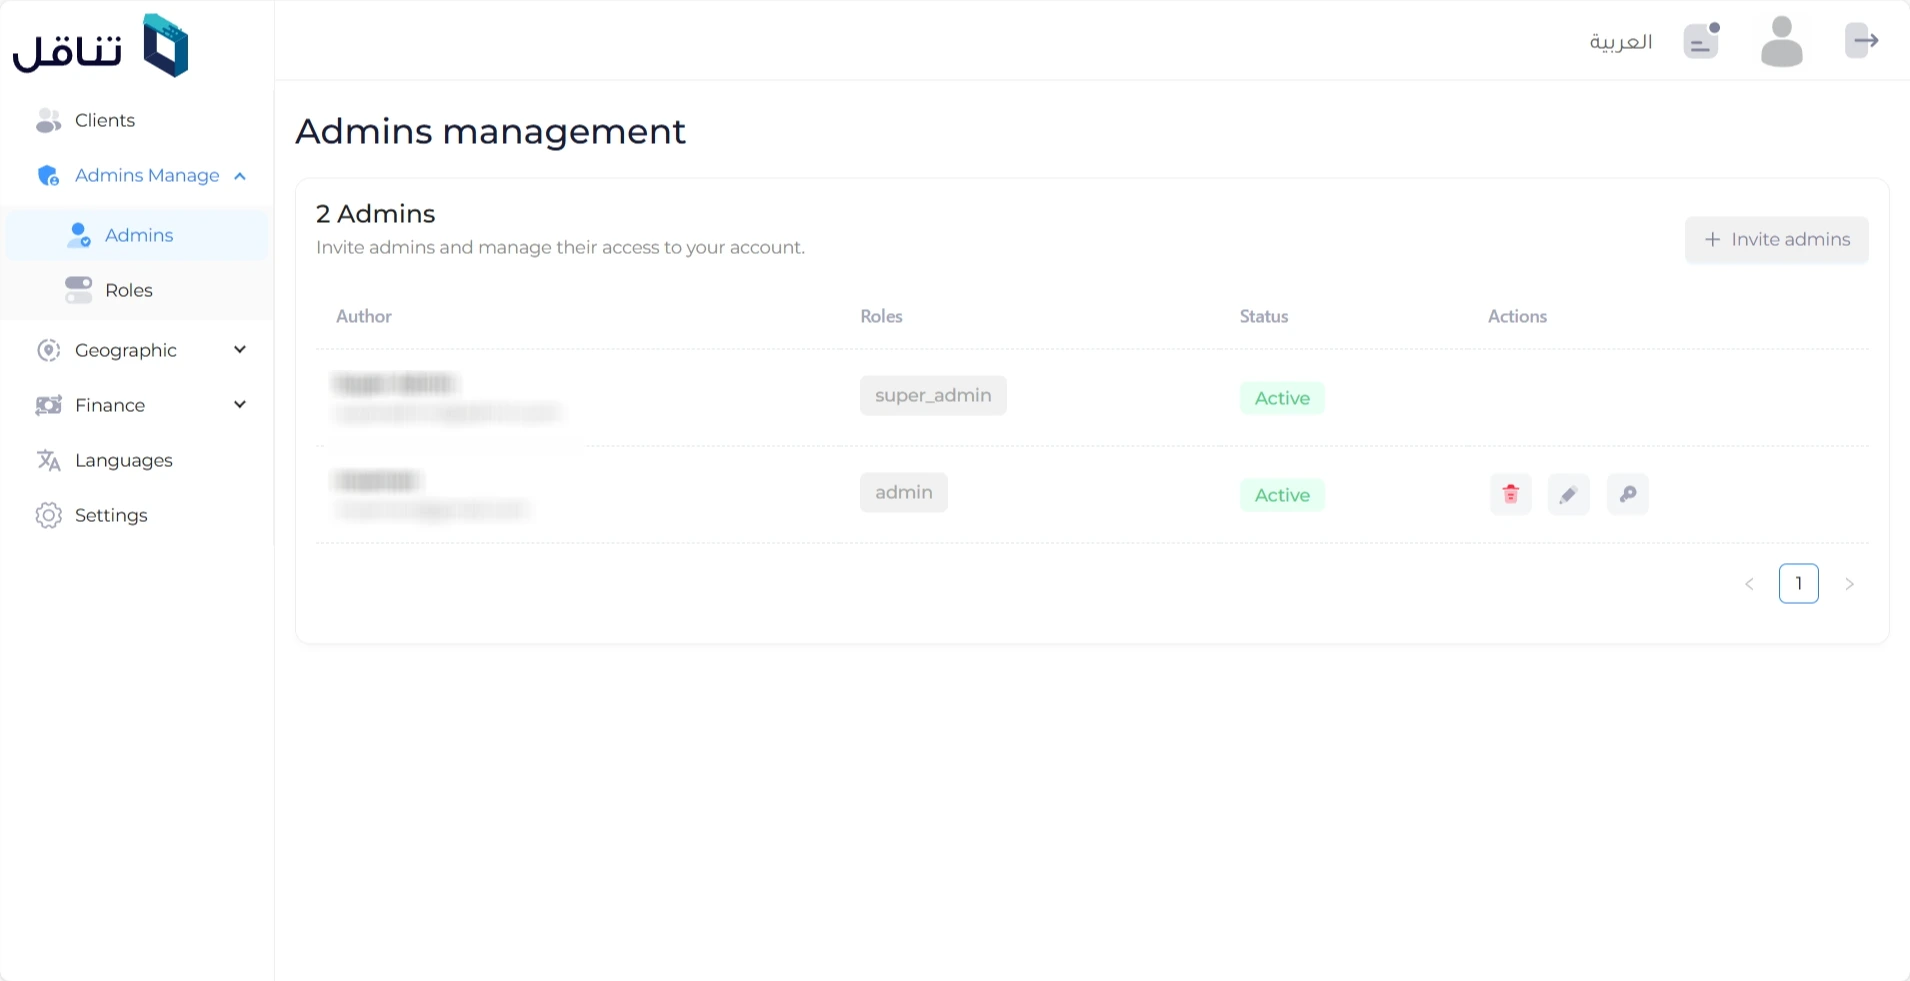Open the notifications message icon
1910x981 pixels.
click(1701, 41)
